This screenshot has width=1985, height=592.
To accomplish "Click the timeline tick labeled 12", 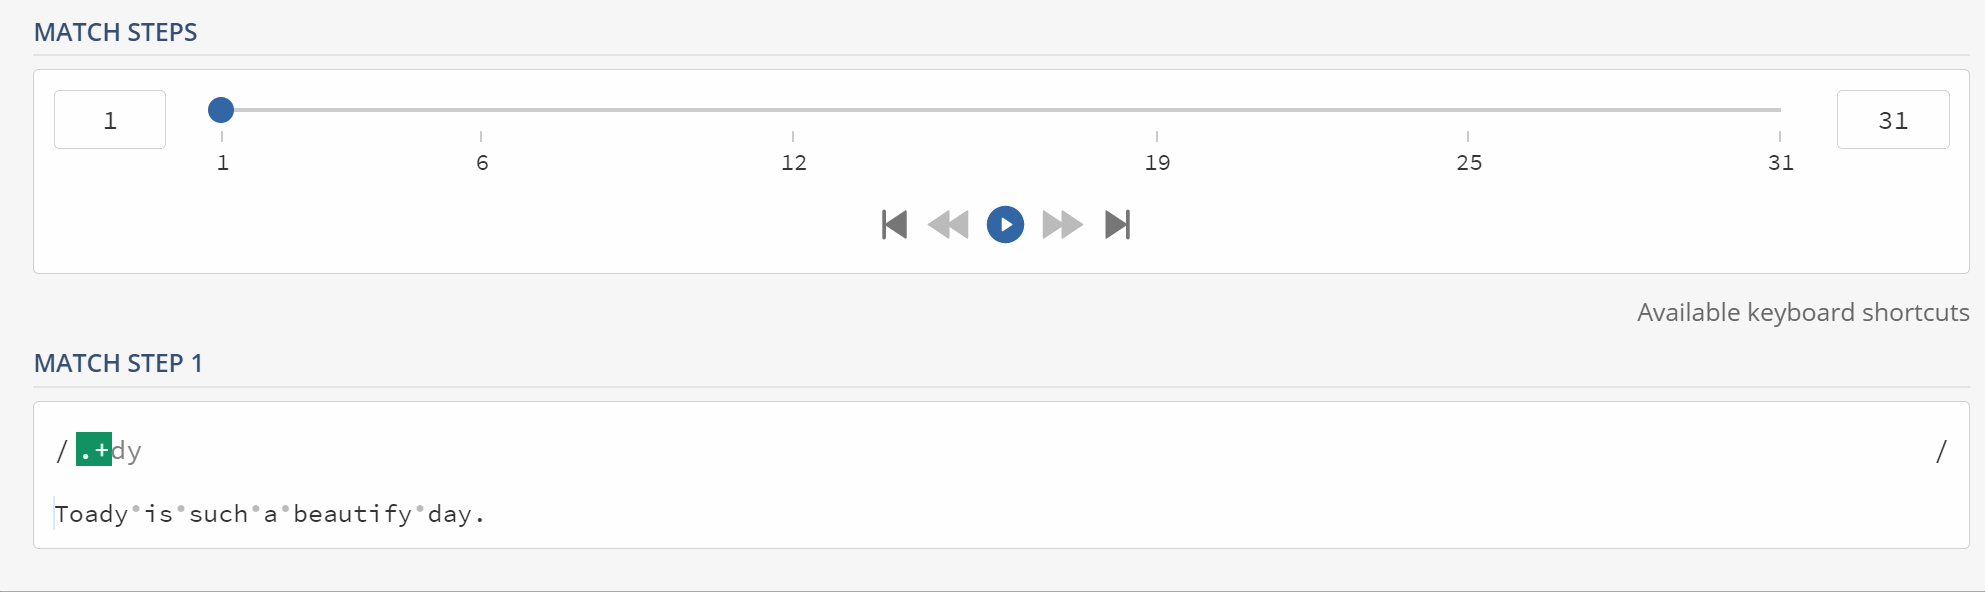I will click(793, 162).
